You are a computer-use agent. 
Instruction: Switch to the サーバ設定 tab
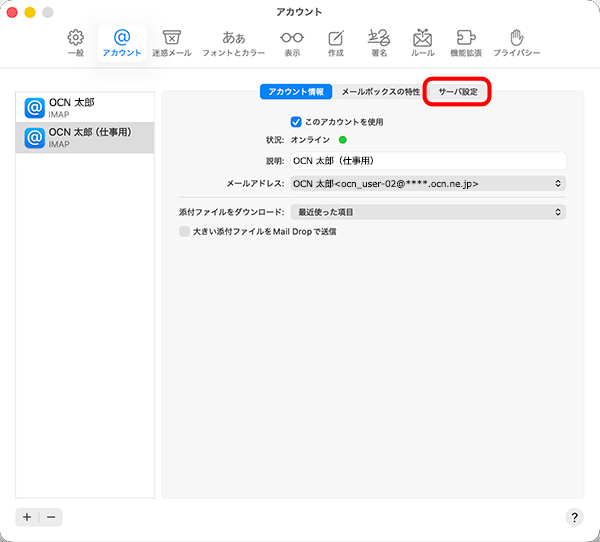[x=458, y=92]
